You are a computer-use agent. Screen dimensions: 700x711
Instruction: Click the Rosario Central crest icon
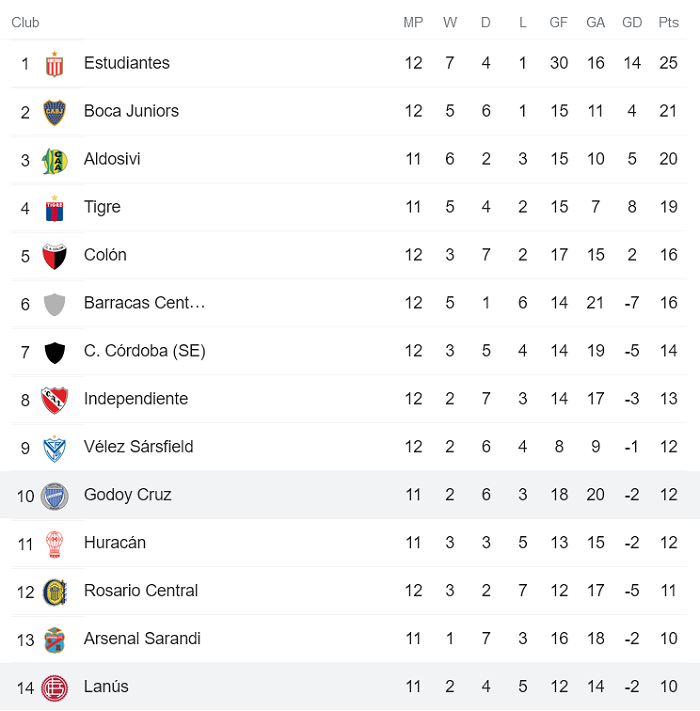click(x=55, y=592)
